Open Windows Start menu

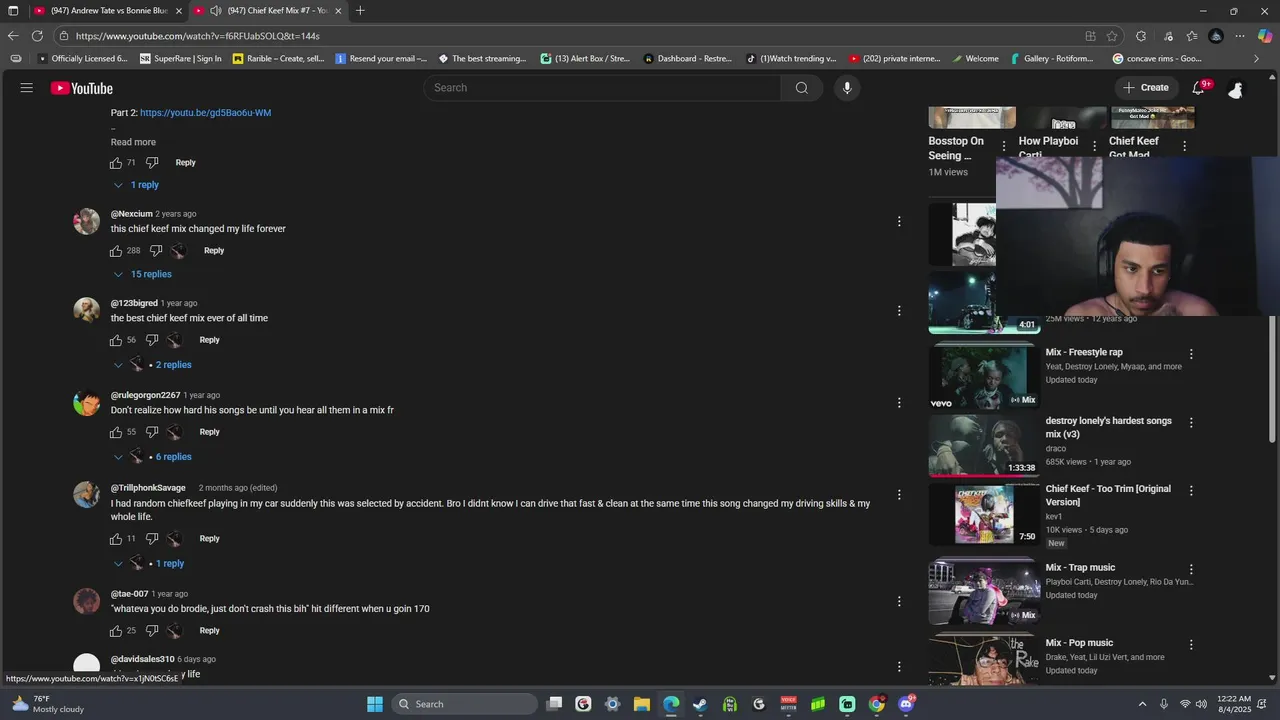click(374, 704)
